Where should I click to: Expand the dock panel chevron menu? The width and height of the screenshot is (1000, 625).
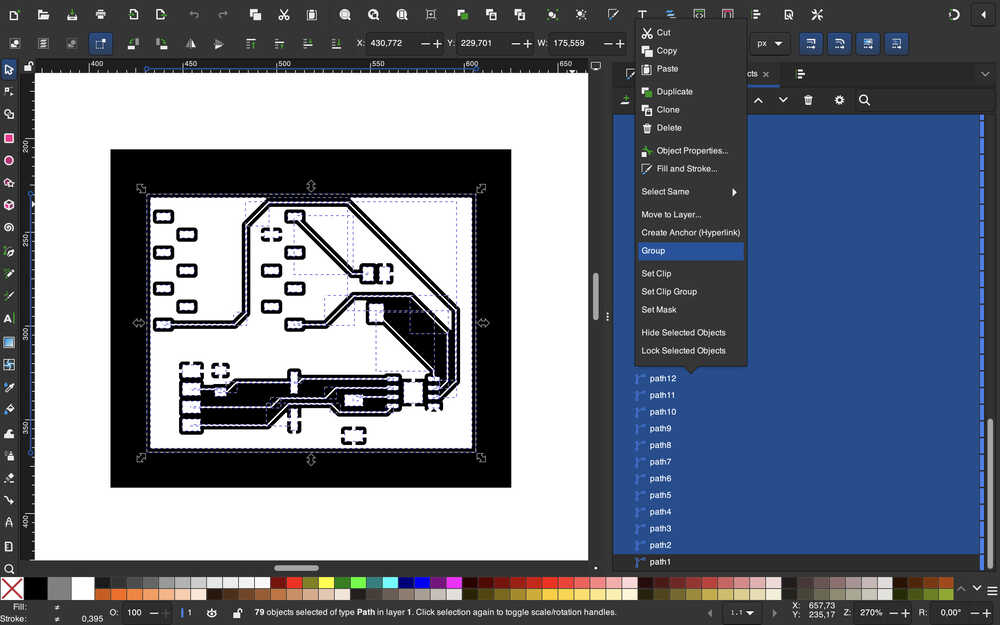984,74
